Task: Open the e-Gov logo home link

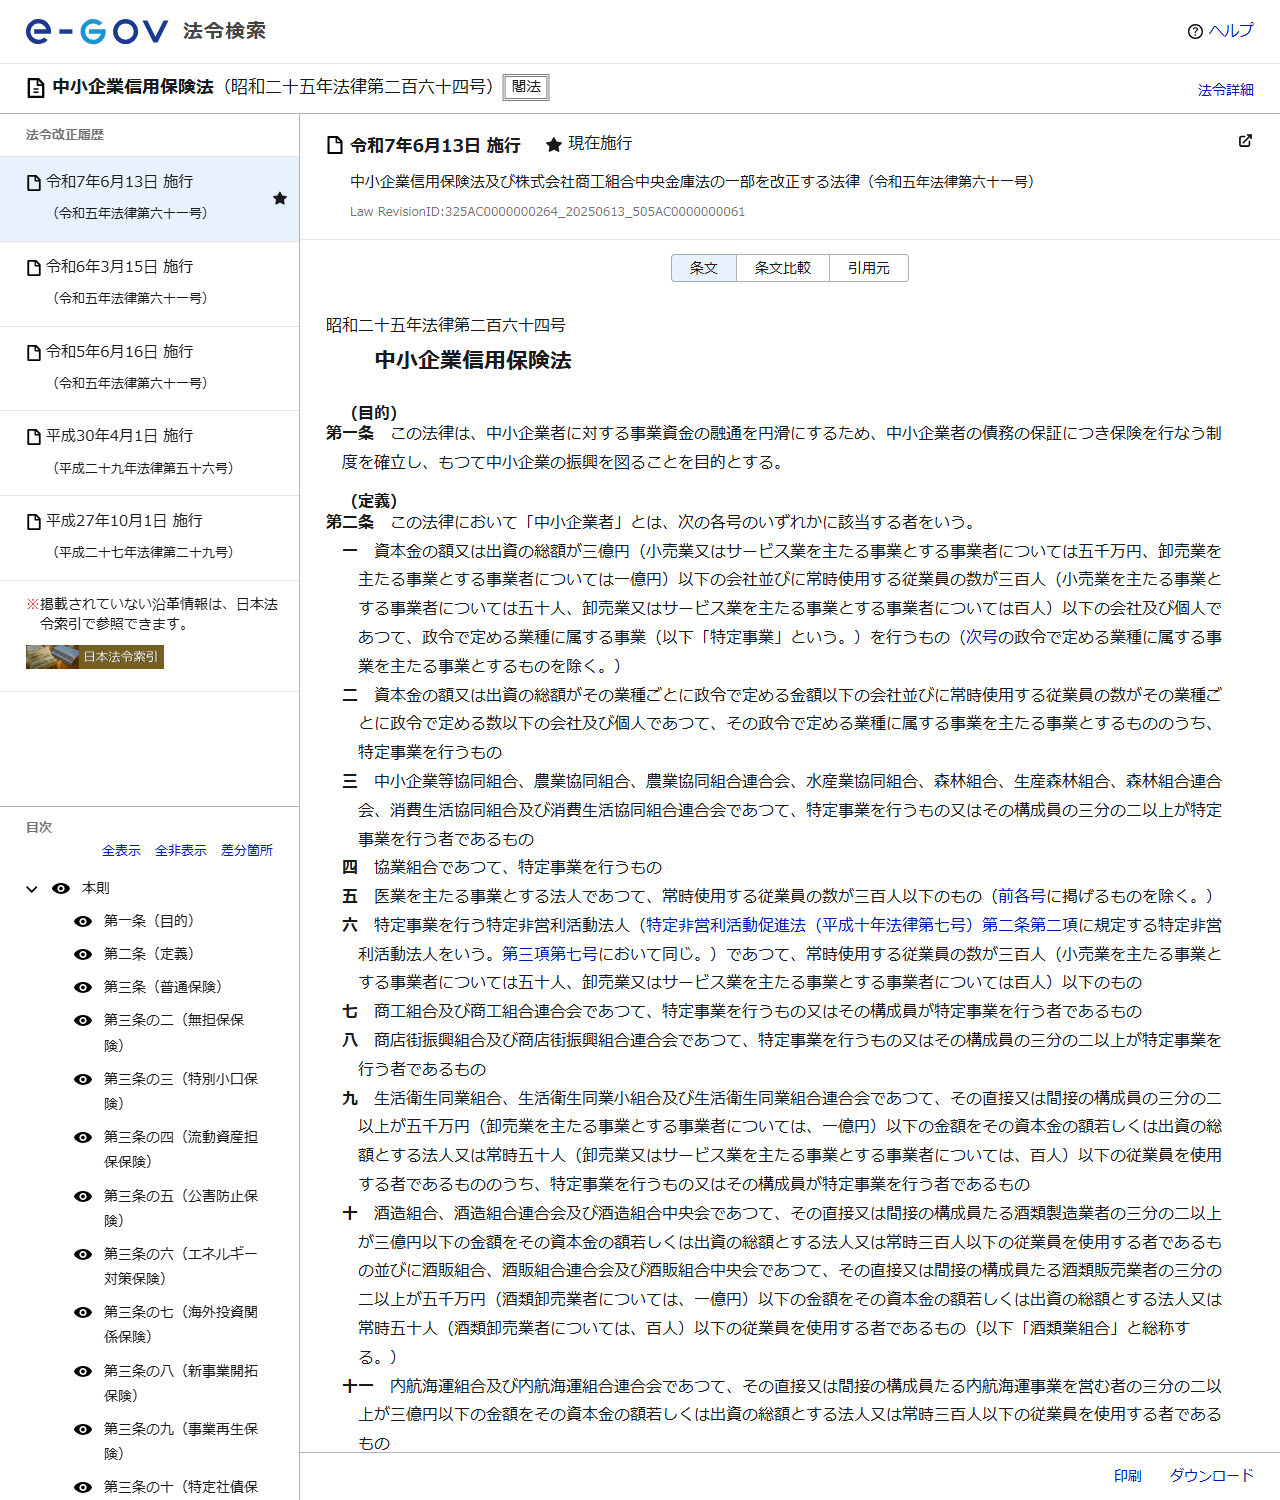Action: click(x=97, y=31)
